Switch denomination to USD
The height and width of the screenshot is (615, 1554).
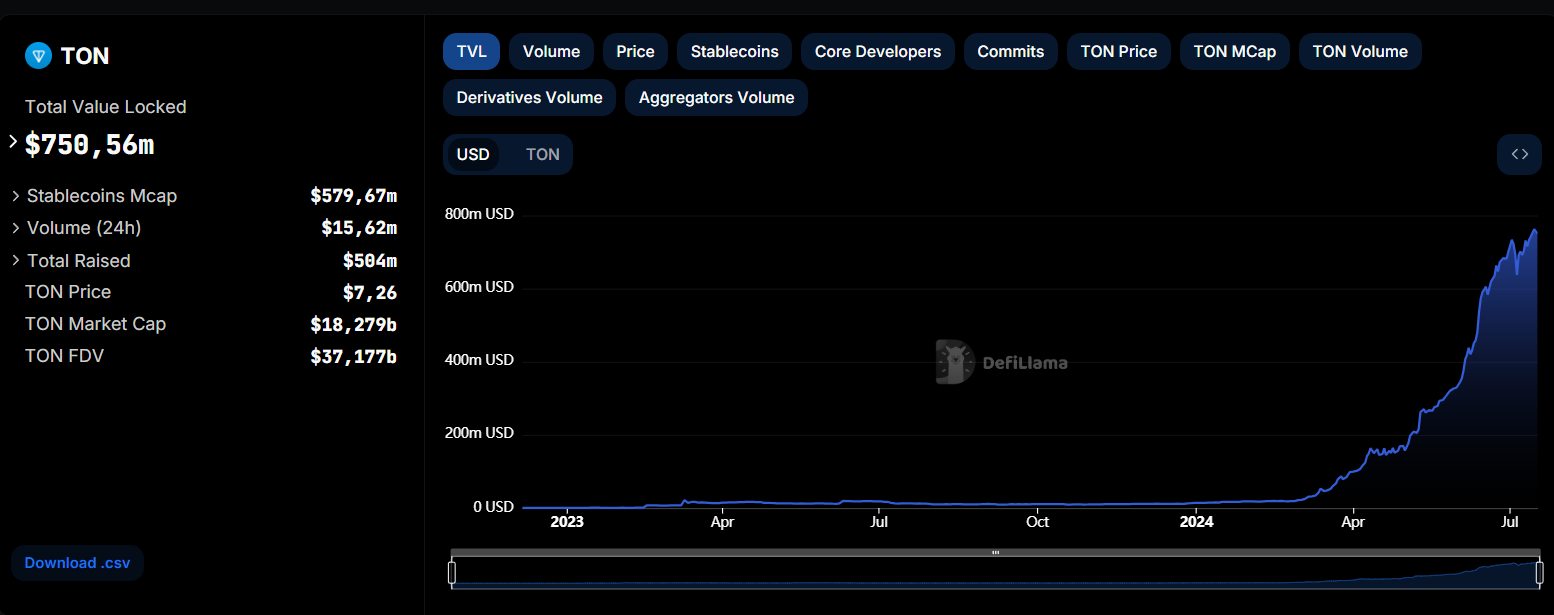[473, 155]
